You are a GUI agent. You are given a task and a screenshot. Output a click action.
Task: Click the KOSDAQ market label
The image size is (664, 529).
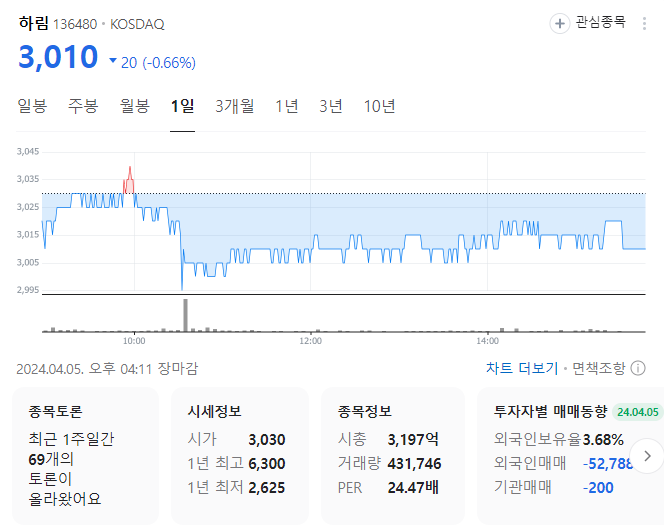click(x=137, y=24)
